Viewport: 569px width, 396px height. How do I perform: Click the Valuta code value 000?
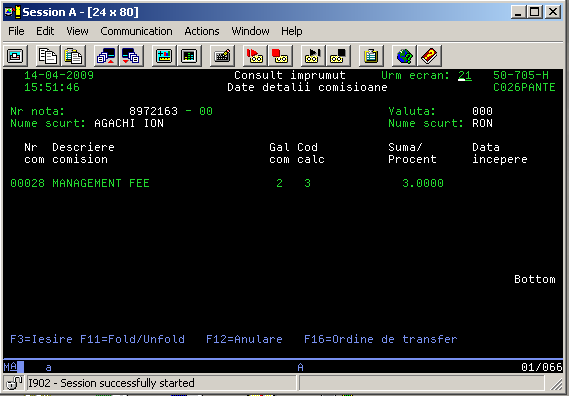point(482,111)
